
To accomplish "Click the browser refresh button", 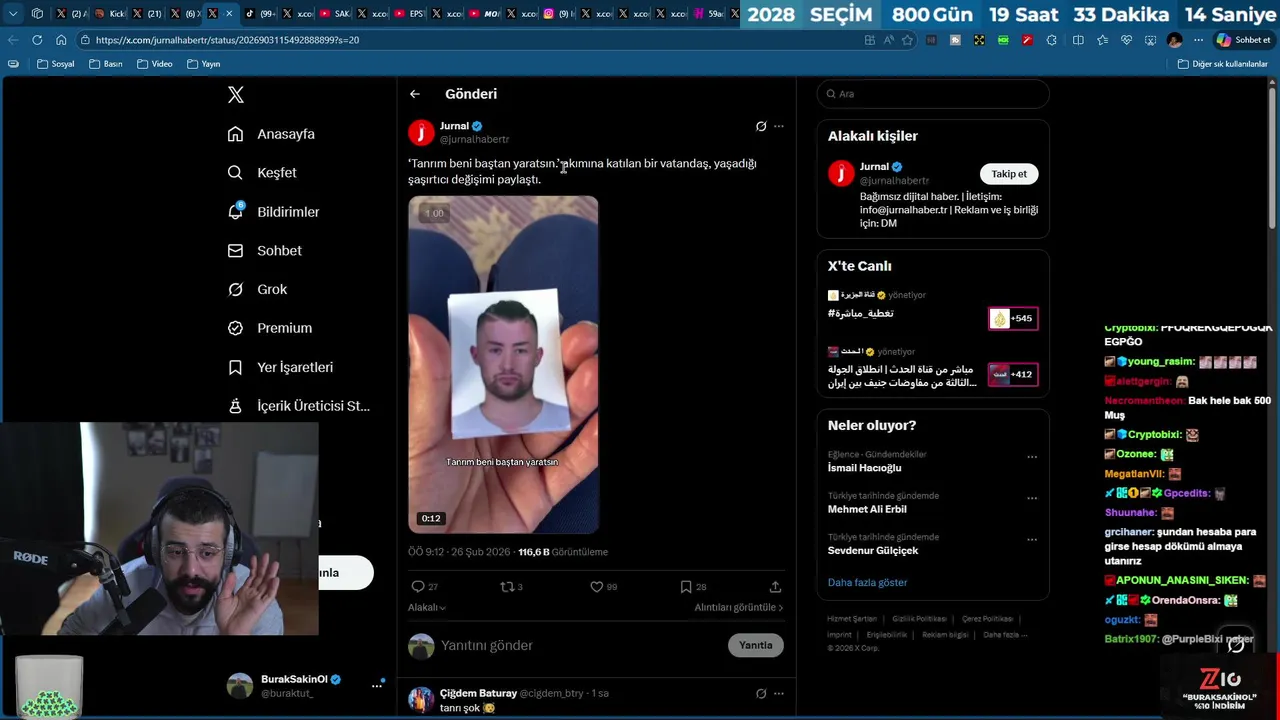I will [x=37, y=40].
